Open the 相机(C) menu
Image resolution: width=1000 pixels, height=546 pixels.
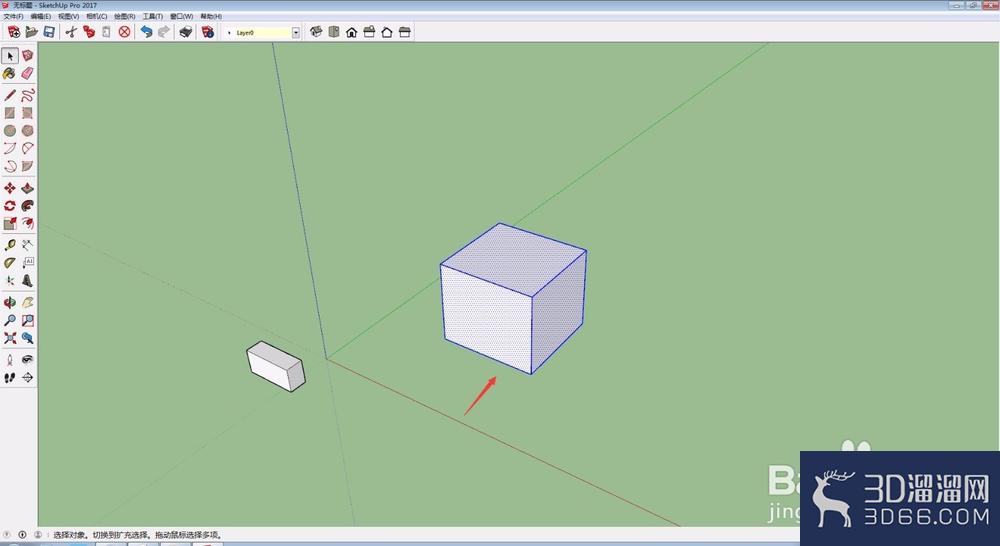pos(96,17)
